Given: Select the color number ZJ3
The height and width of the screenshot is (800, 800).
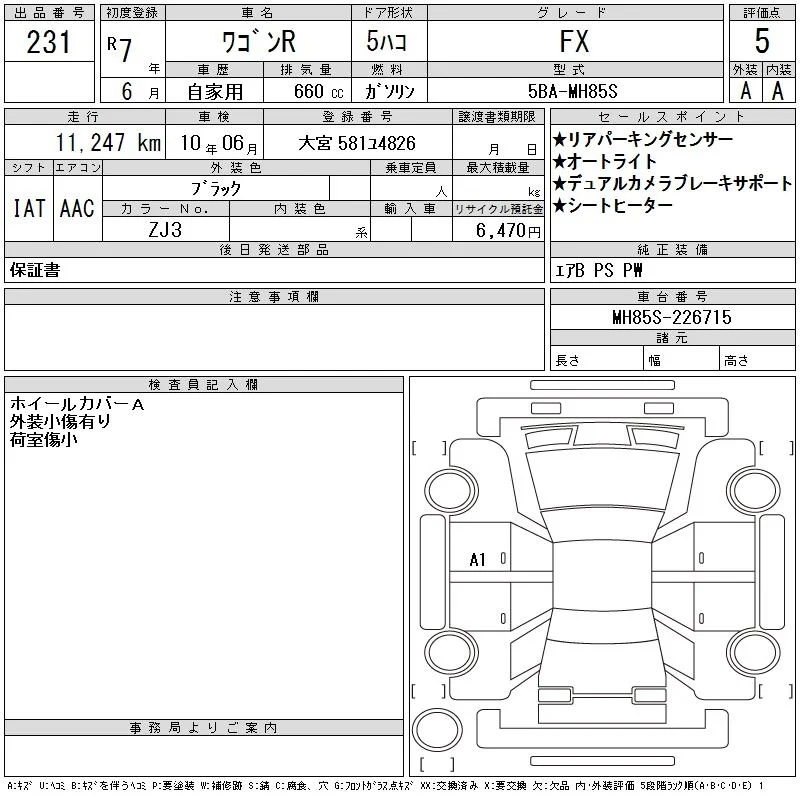Looking at the screenshot, I should click(x=165, y=230).
